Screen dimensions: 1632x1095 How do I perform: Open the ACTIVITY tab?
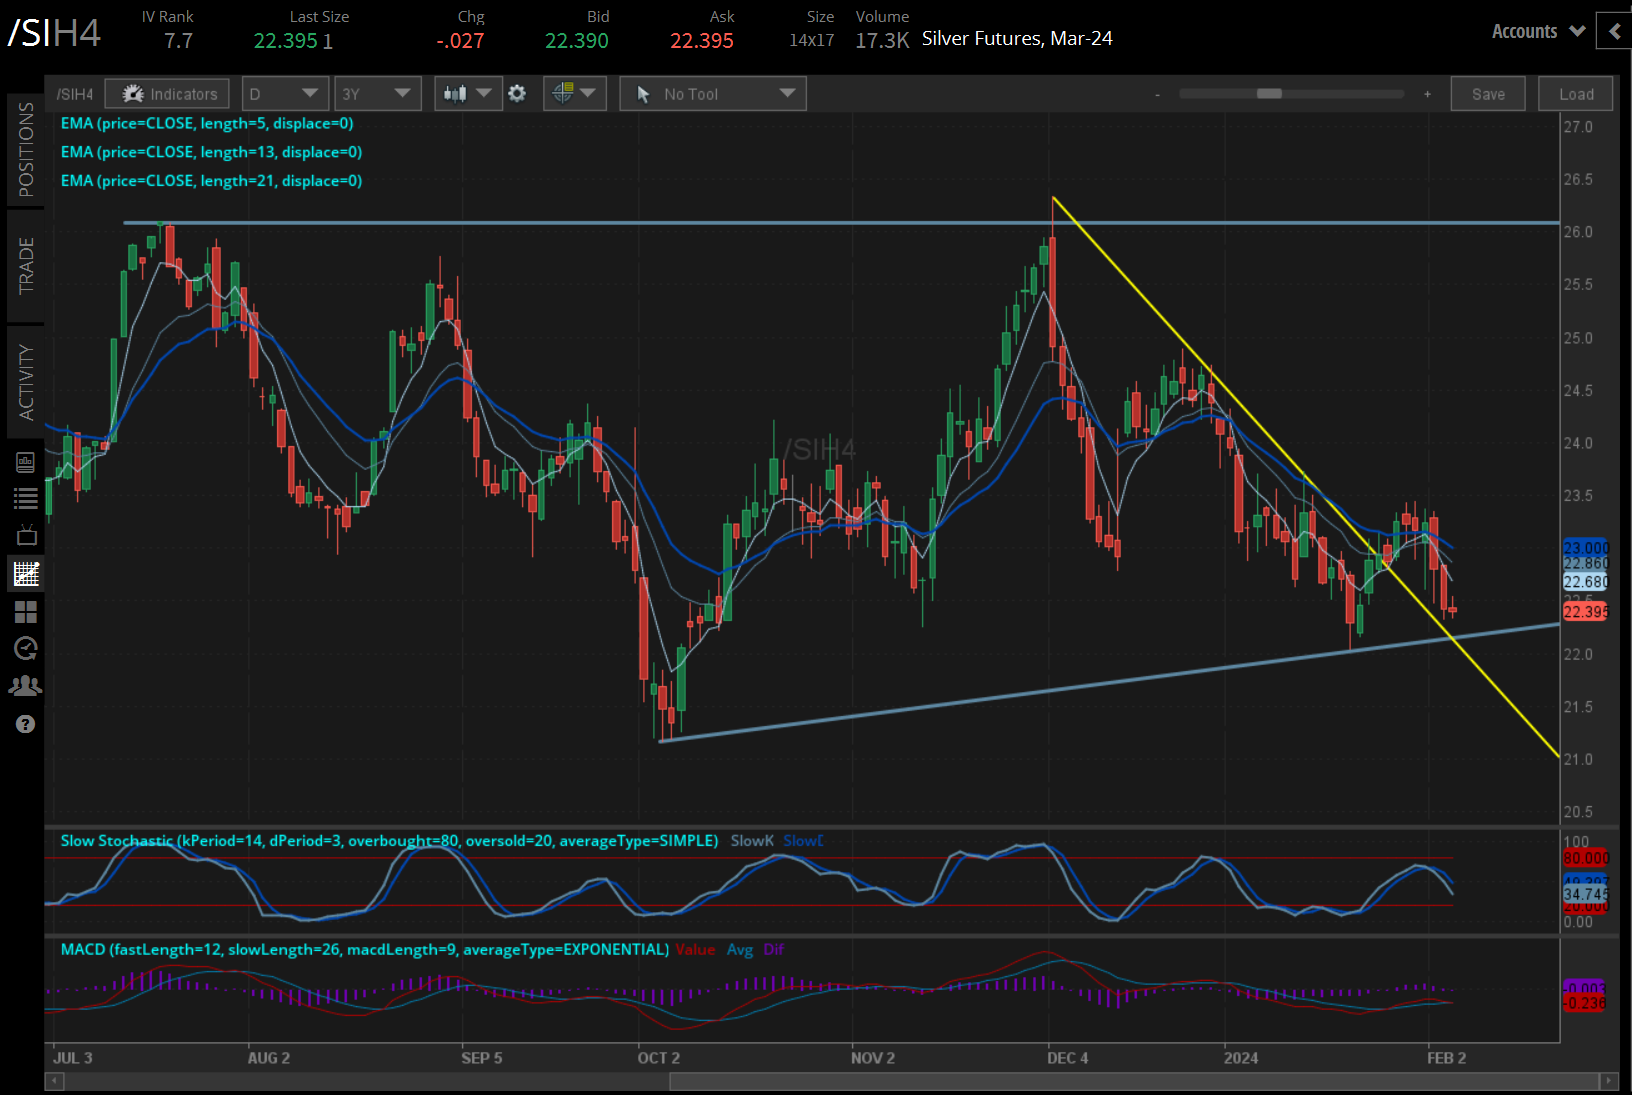26,378
